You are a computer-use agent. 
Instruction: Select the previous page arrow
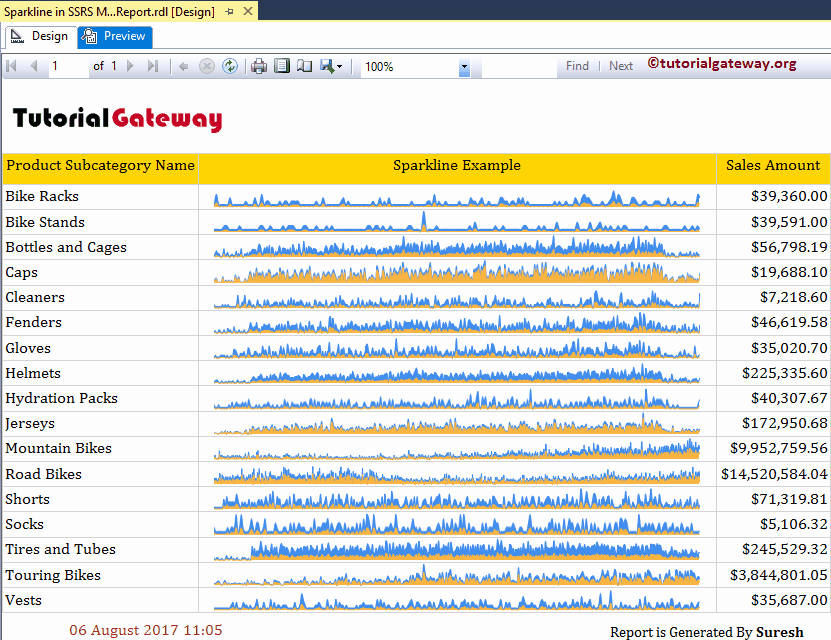(x=33, y=65)
